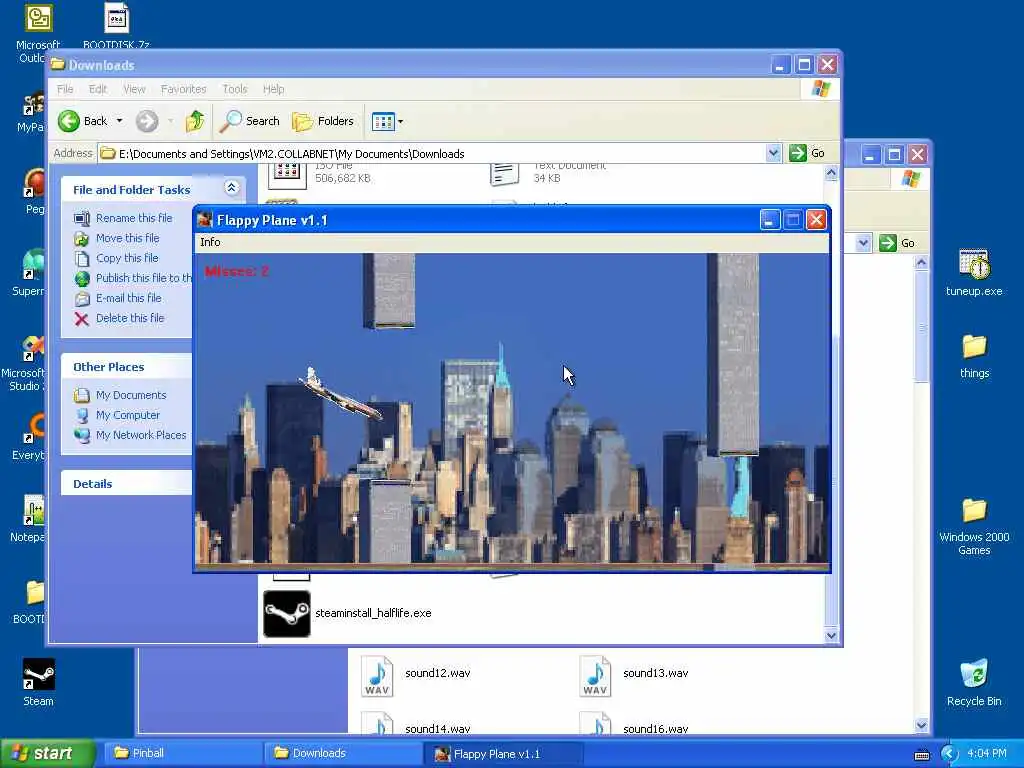The height and width of the screenshot is (768, 1024).
Task: Click the Rename this file icon
Action: pos(82,219)
